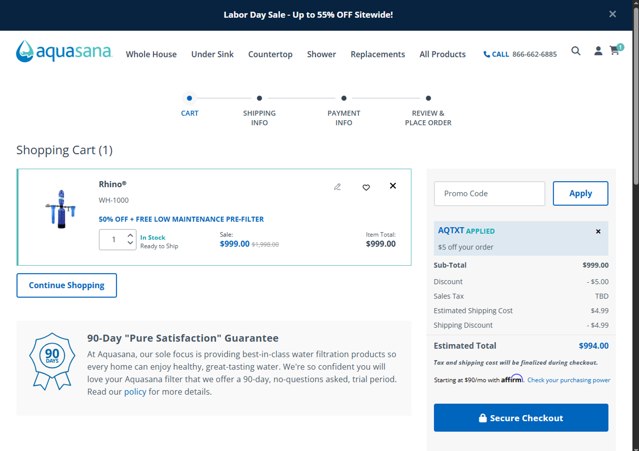Click the WH-1000 model number
639x451 pixels.
pyautogui.click(x=113, y=200)
